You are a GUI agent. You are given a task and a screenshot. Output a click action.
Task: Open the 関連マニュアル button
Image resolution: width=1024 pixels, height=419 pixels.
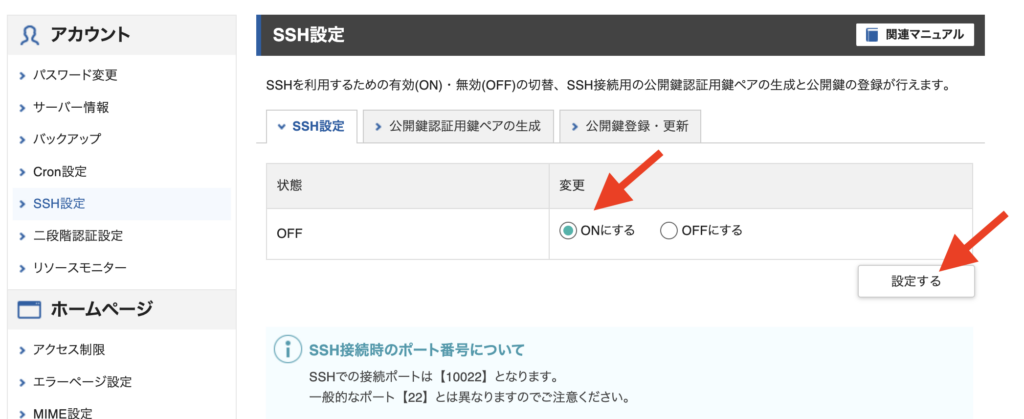click(915, 35)
